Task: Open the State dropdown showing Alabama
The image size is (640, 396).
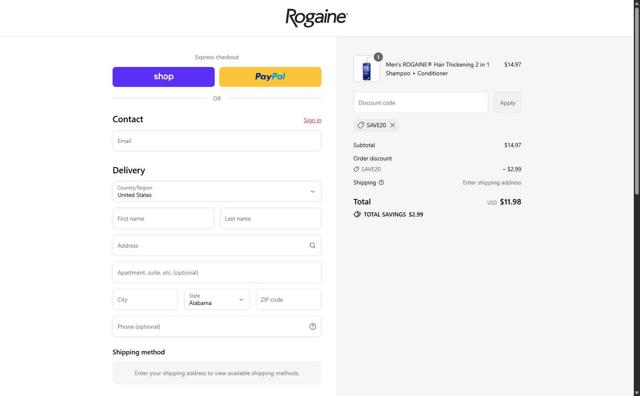Action: click(217, 300)
